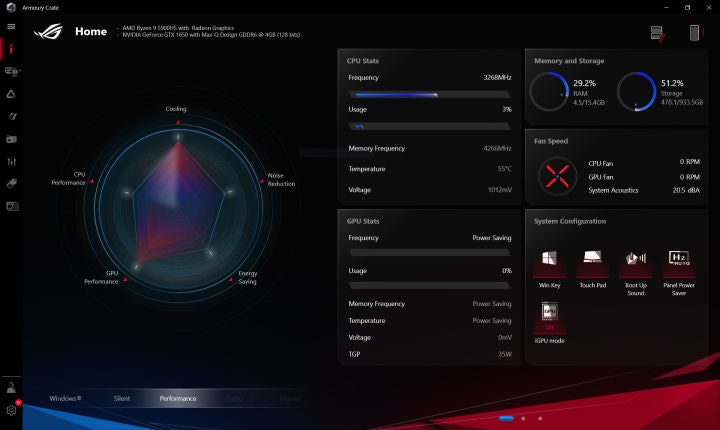Open the hamburger menu in the sidebar

(11, 27)
